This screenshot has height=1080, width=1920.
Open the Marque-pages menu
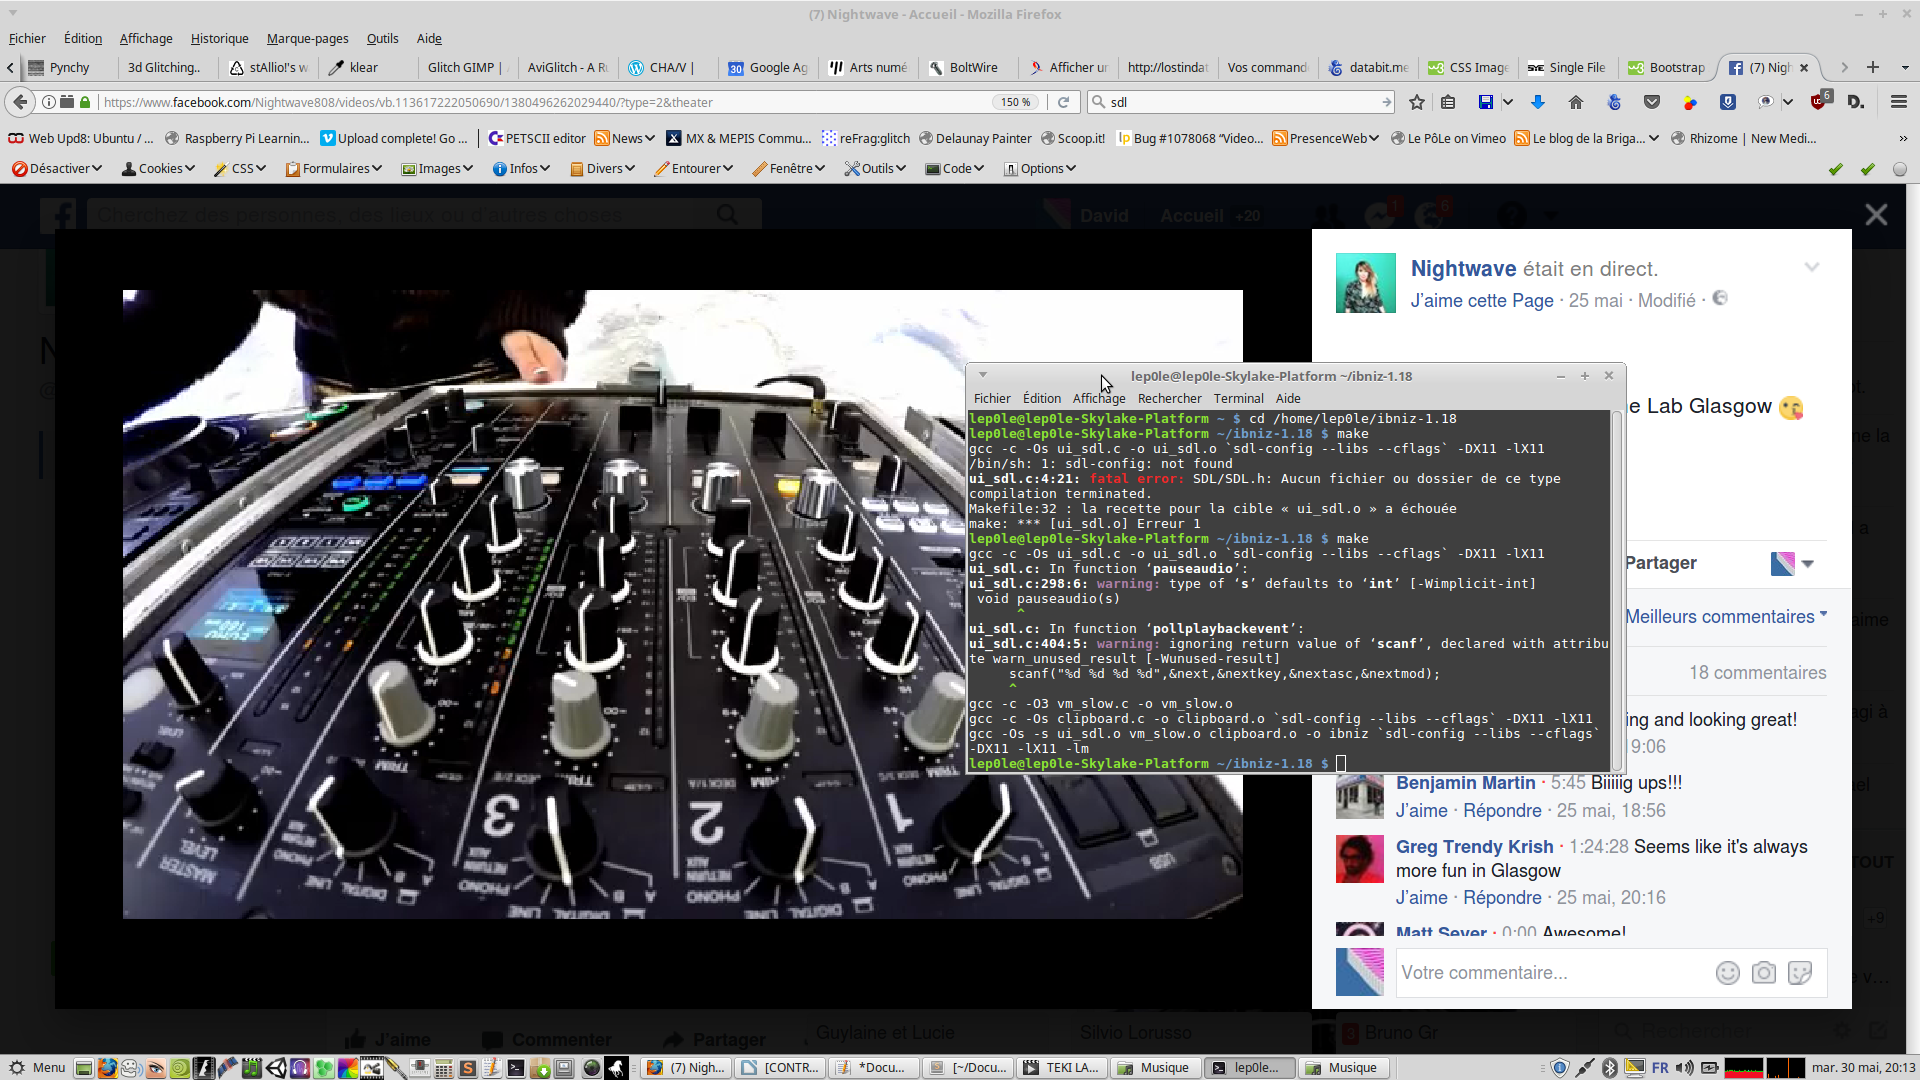coord(307,38)
